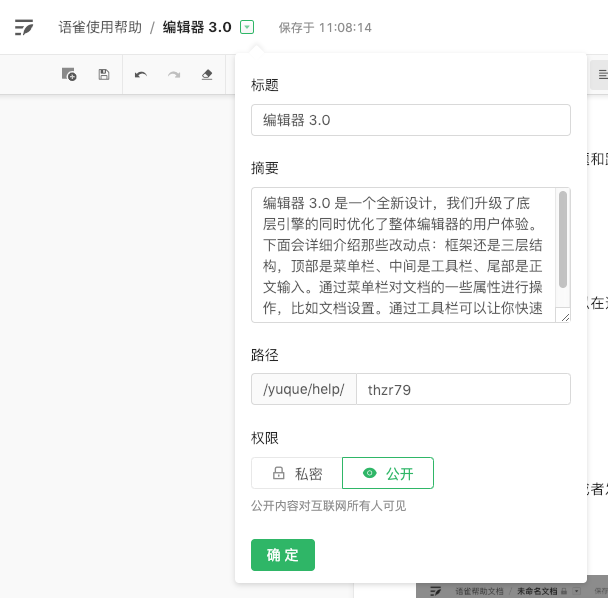Click the undo arrow icon
Screen dimensions: 608x598
tap(141, 74)
